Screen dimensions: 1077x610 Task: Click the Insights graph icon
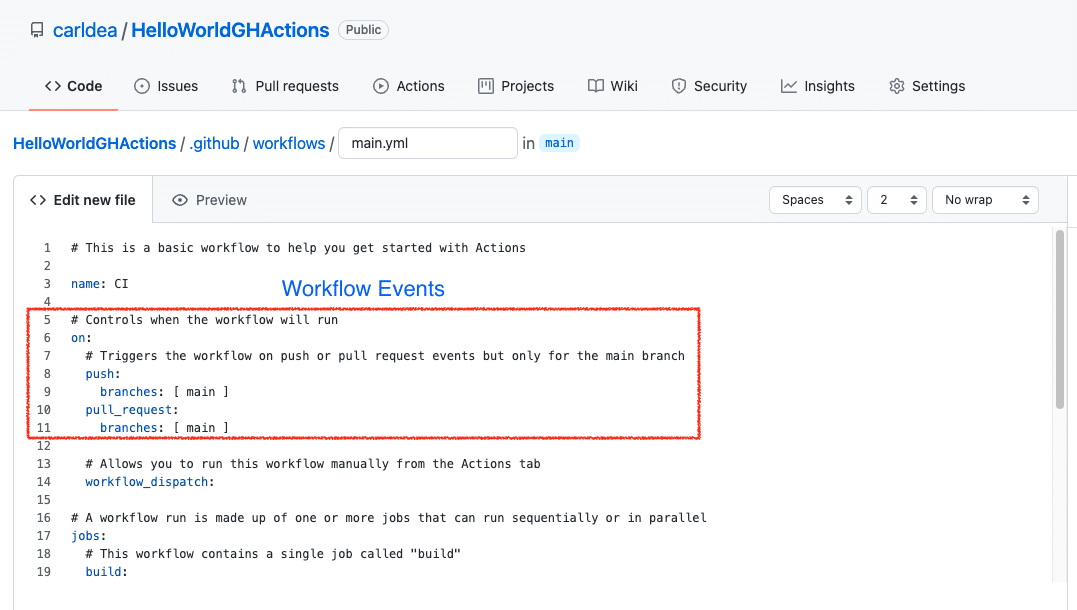[x=789, y=86]
